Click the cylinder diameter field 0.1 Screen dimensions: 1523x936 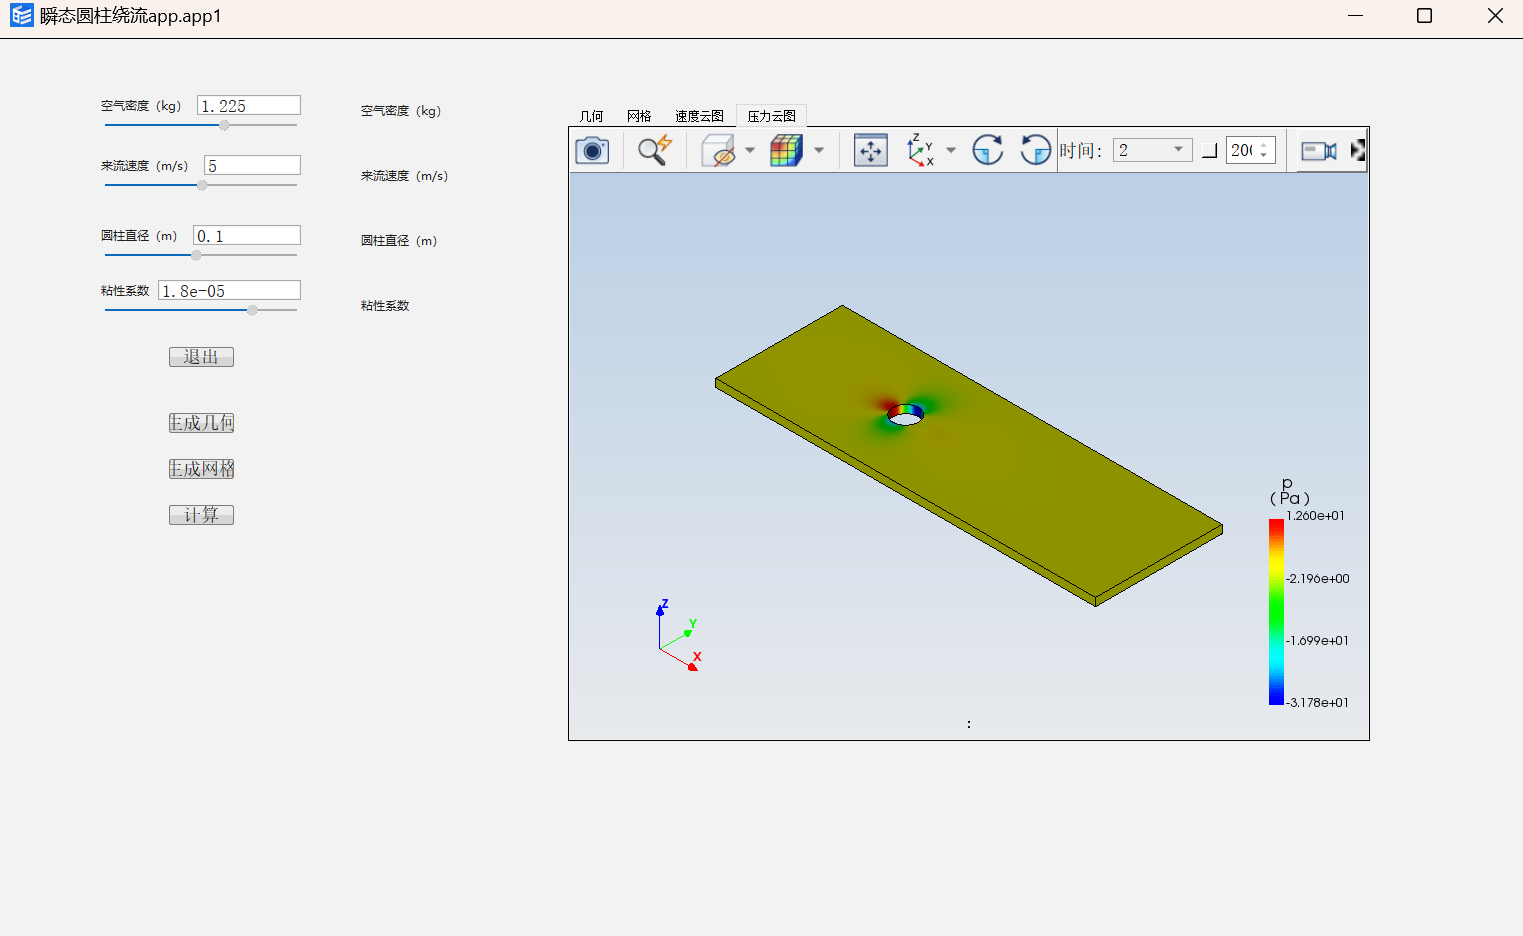coord(247,235)
